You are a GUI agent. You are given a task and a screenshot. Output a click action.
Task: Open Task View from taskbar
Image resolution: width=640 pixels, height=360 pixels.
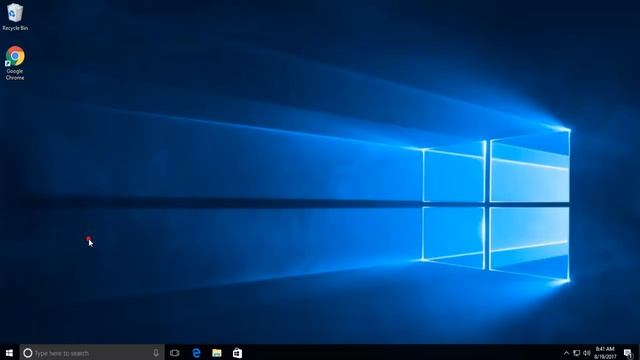175,353
